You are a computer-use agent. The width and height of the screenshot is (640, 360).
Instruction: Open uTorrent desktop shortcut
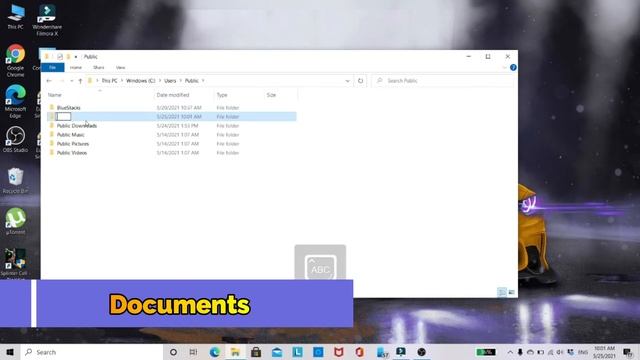coord(16,222)
